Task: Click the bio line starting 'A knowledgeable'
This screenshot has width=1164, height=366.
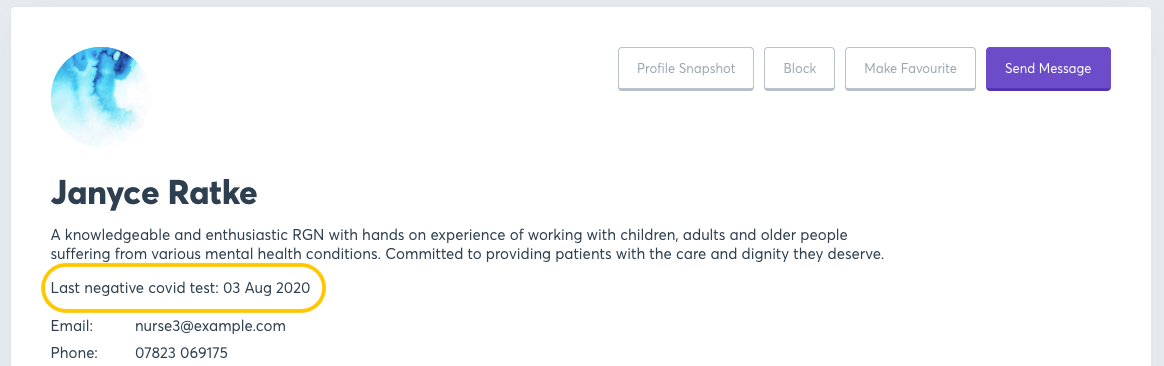Action: click(x=450, y=236)
